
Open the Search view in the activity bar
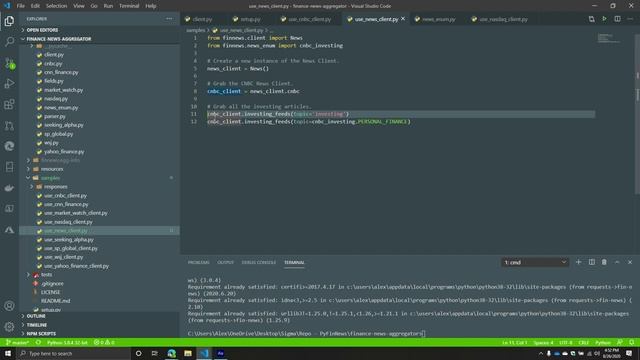point(9,42)
